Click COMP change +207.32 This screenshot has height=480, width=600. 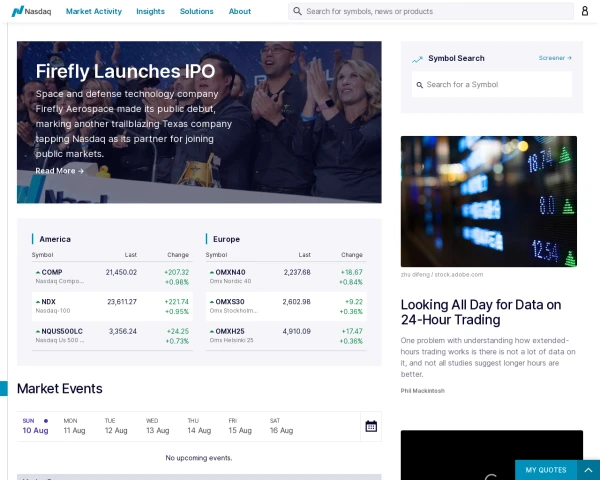click(176, 272)
